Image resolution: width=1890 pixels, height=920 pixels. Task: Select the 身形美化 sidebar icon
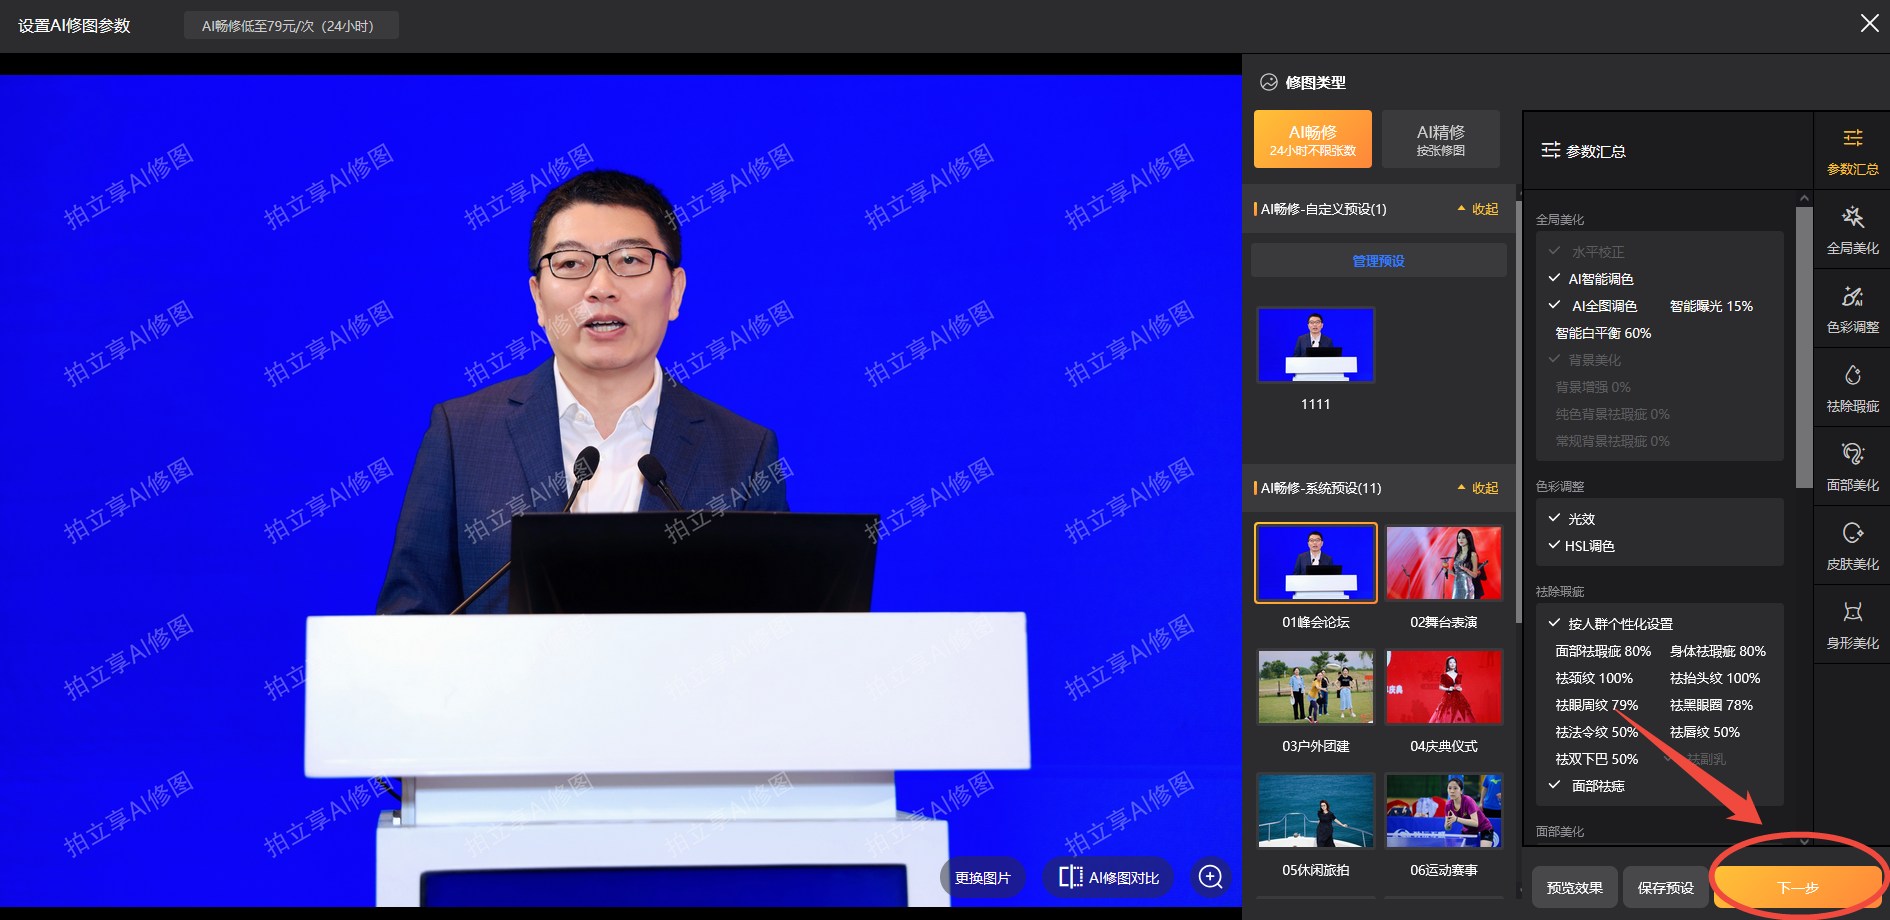point(1852,625)
